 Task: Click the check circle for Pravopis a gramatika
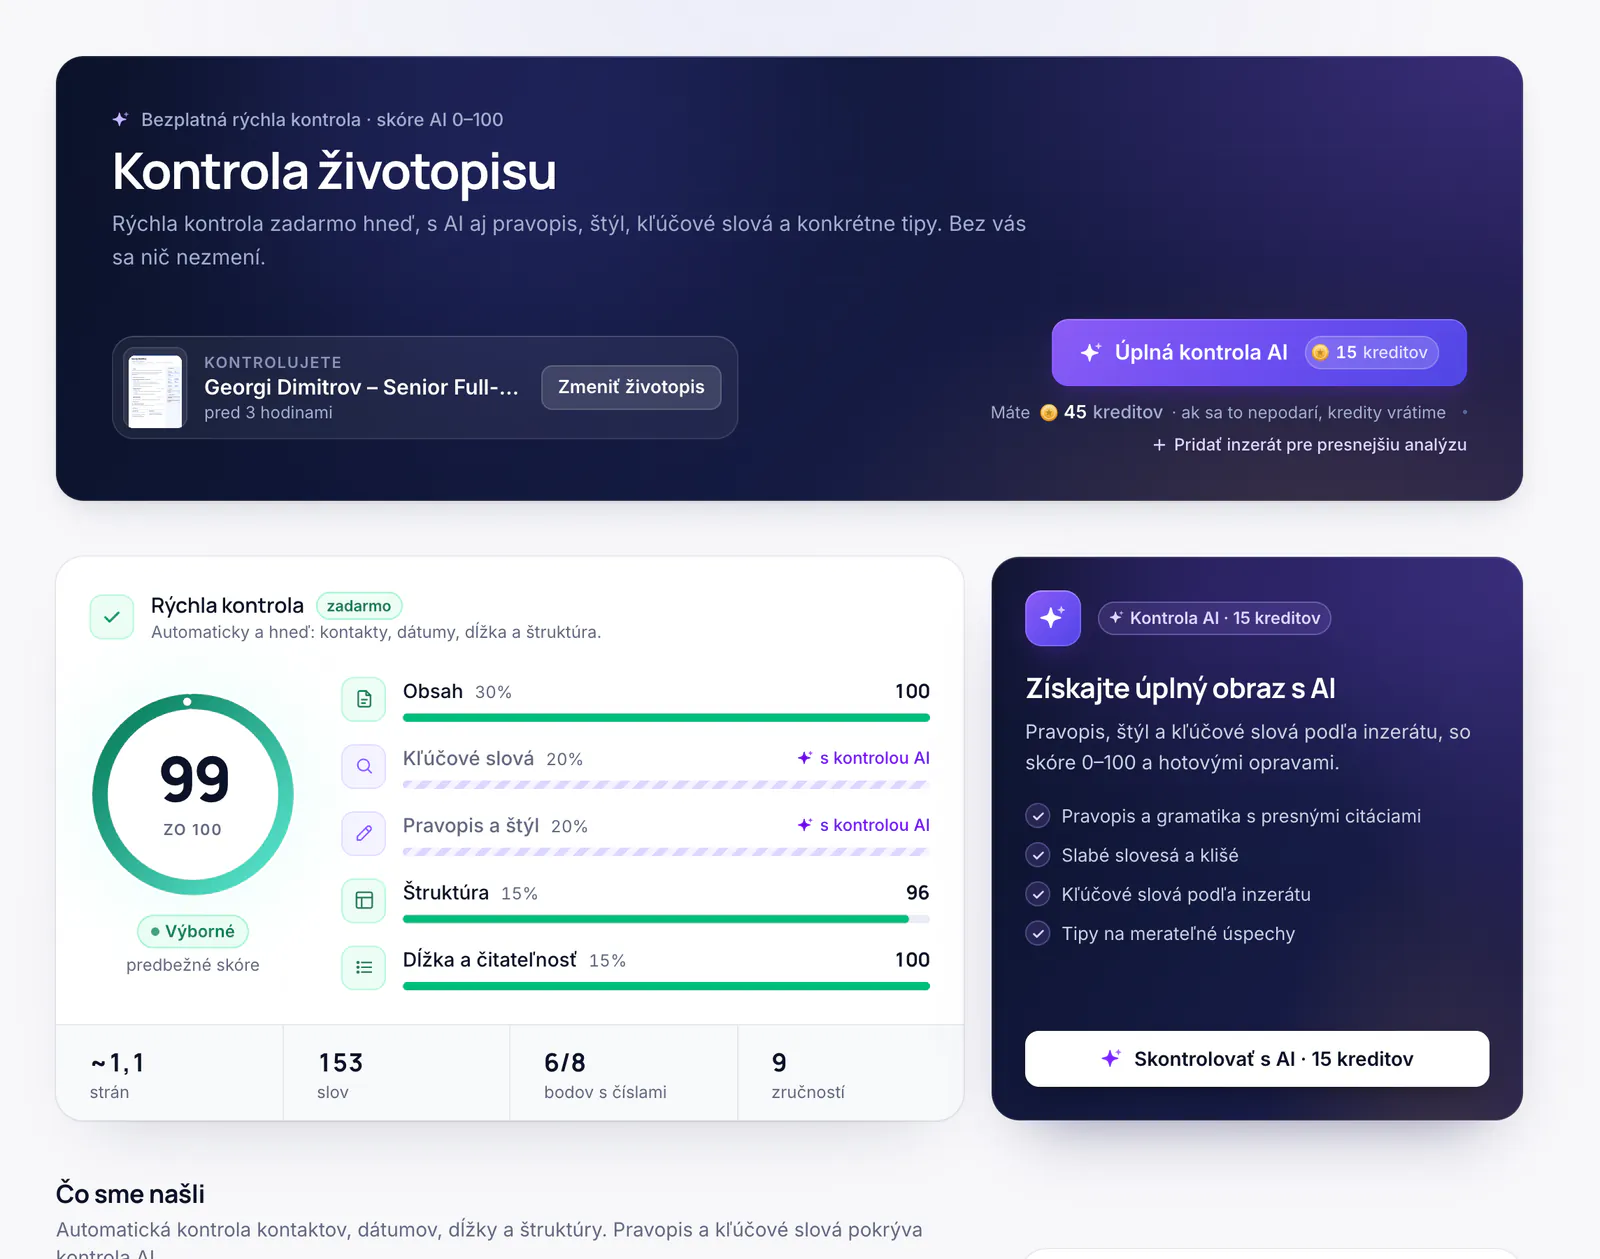tap(1038, 816)
